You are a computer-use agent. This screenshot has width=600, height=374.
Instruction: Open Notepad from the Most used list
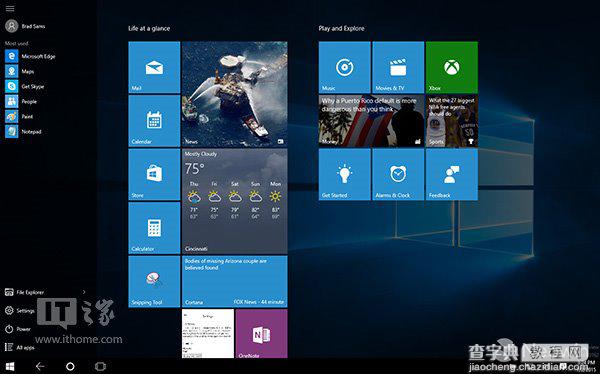24,131
